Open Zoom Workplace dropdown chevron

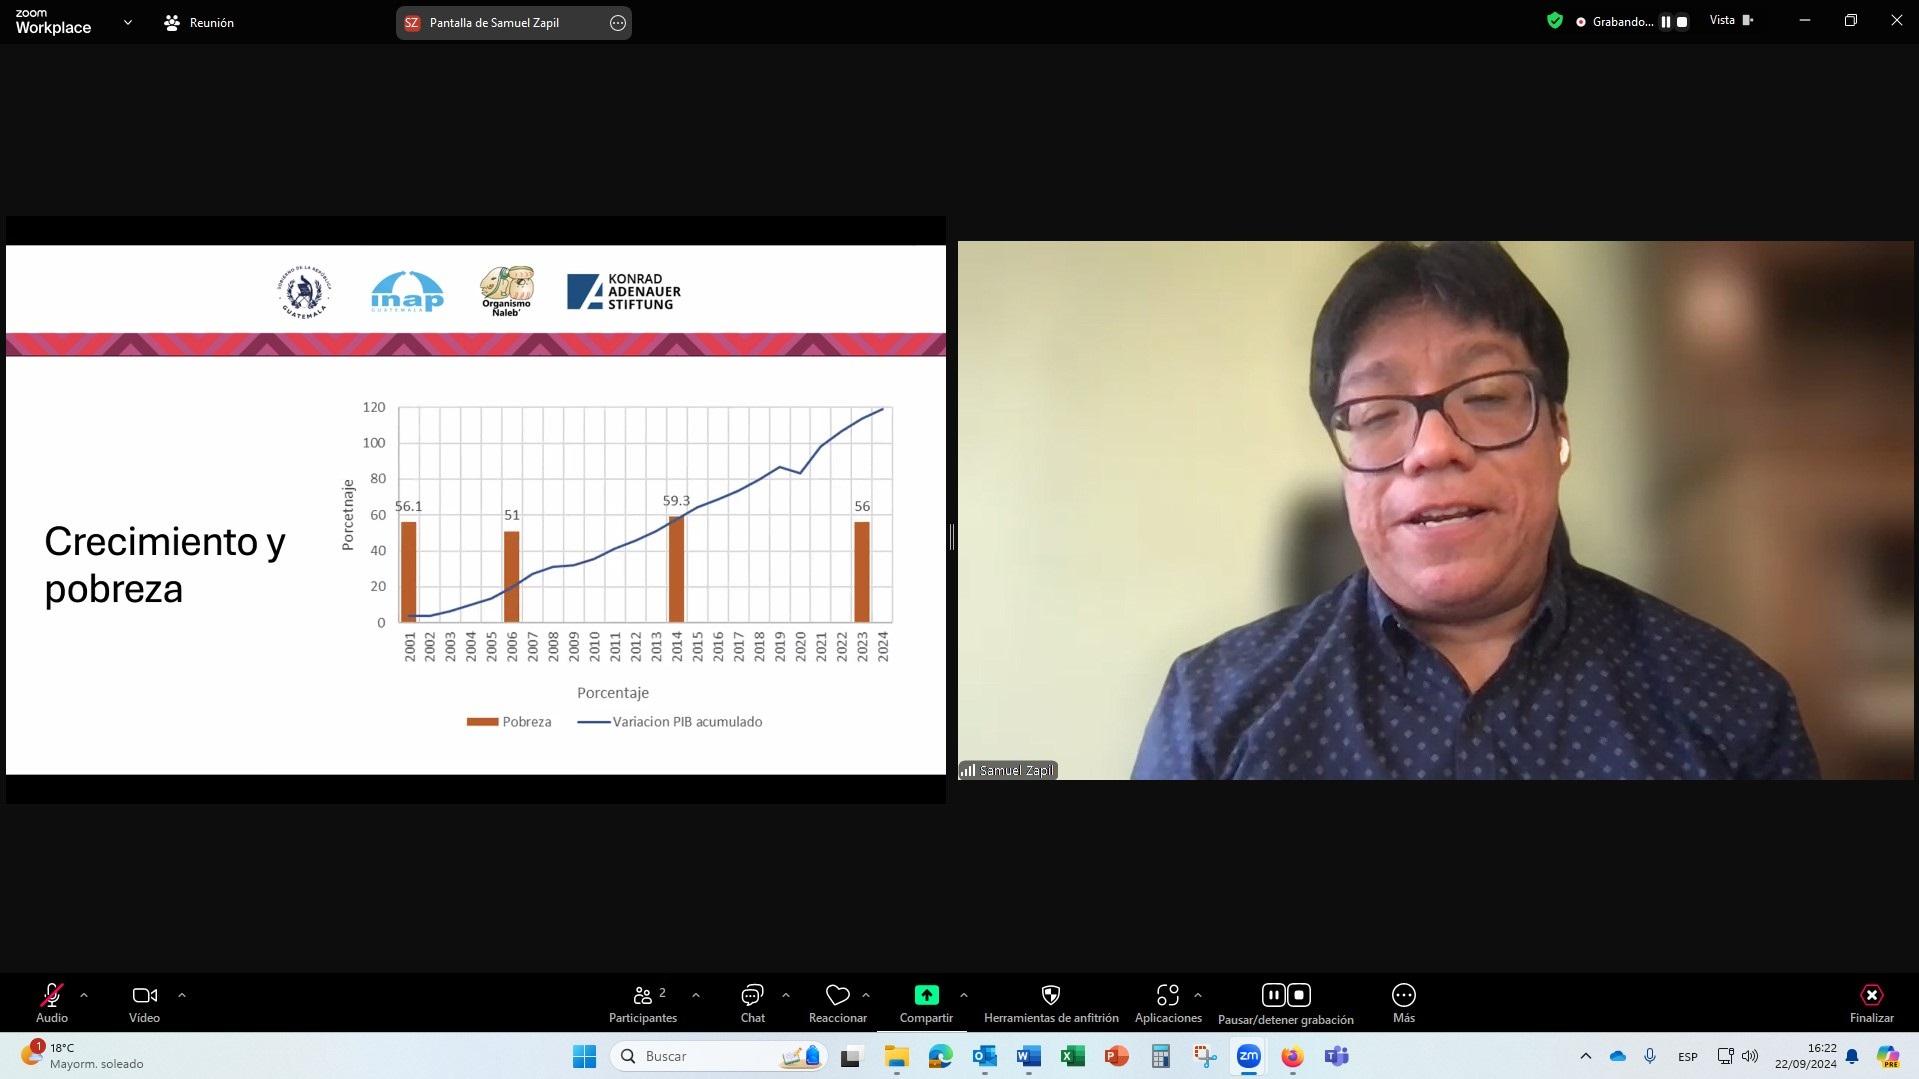point(127,22)
